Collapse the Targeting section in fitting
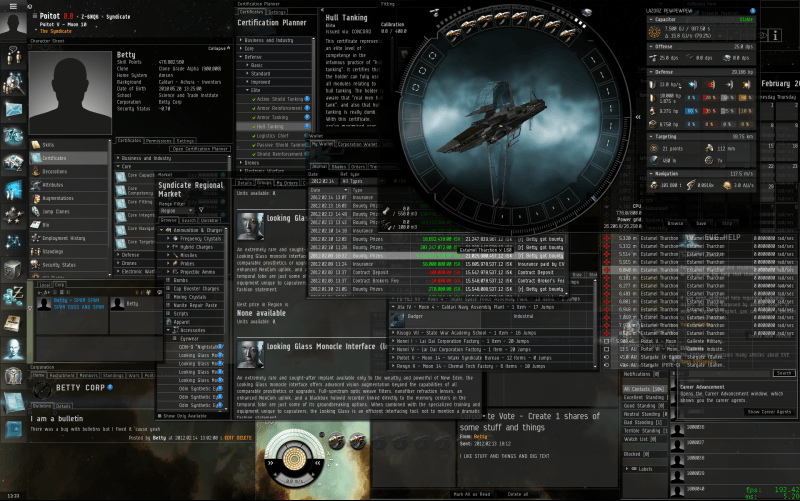 click(x=651, y=137)
